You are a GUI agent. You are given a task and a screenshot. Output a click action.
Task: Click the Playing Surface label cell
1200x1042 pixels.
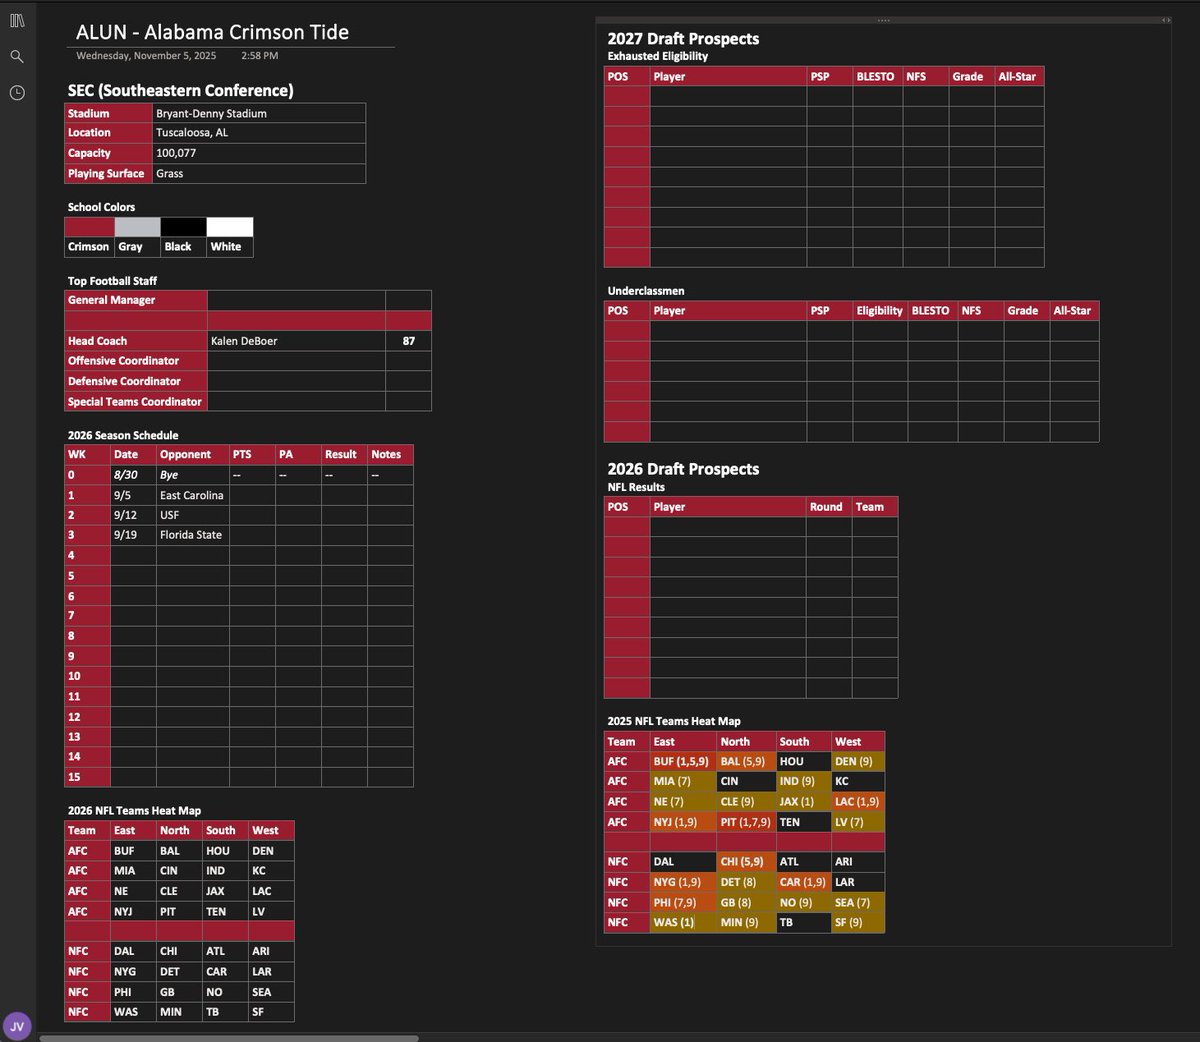[108, 173]
